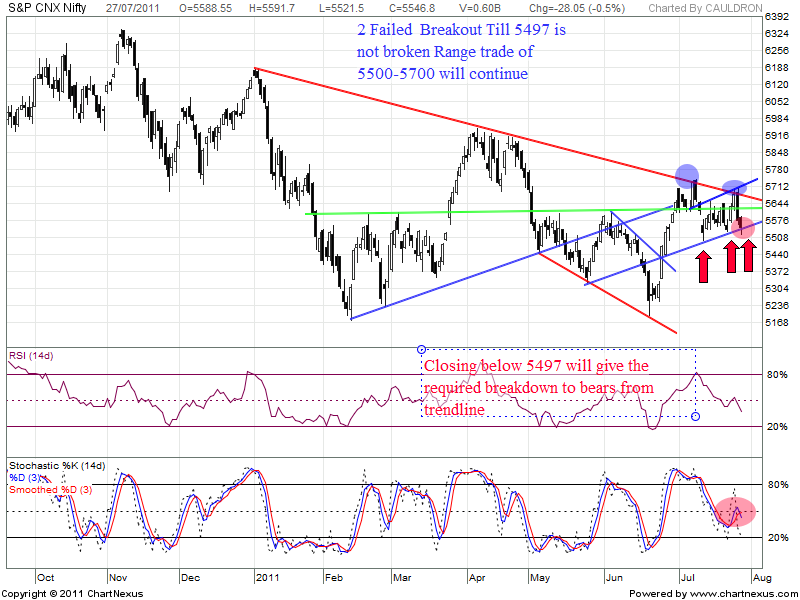Click the pink ellipse on the Stochastic panel
800x600 pixels.
point(735,513)
